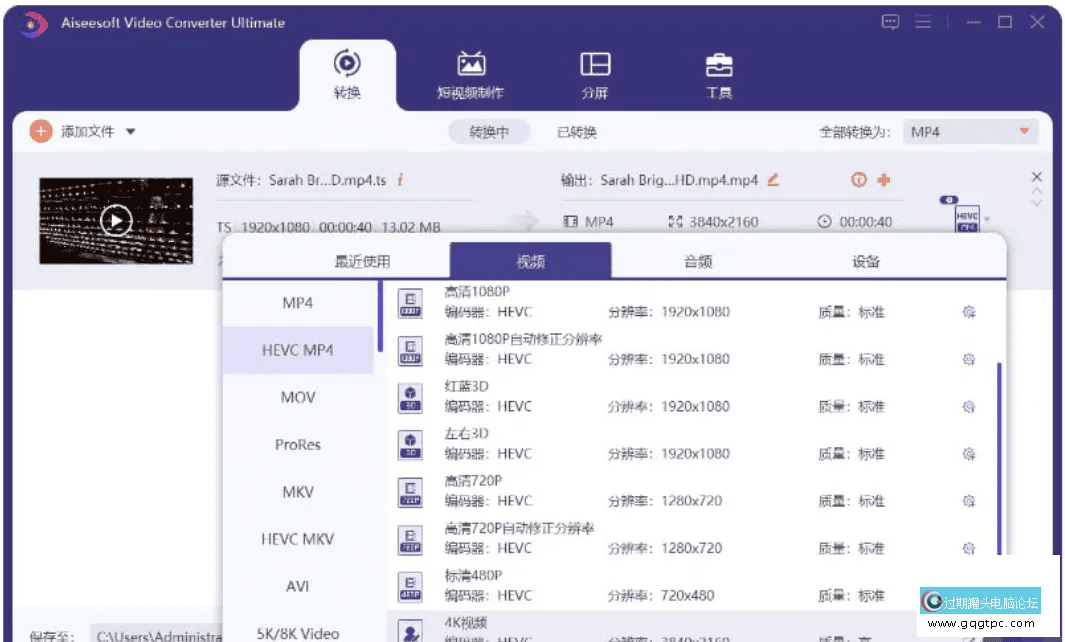Switch to the 音频 format tab
The width and height of the screenshot is (1065, 642).
697,262
